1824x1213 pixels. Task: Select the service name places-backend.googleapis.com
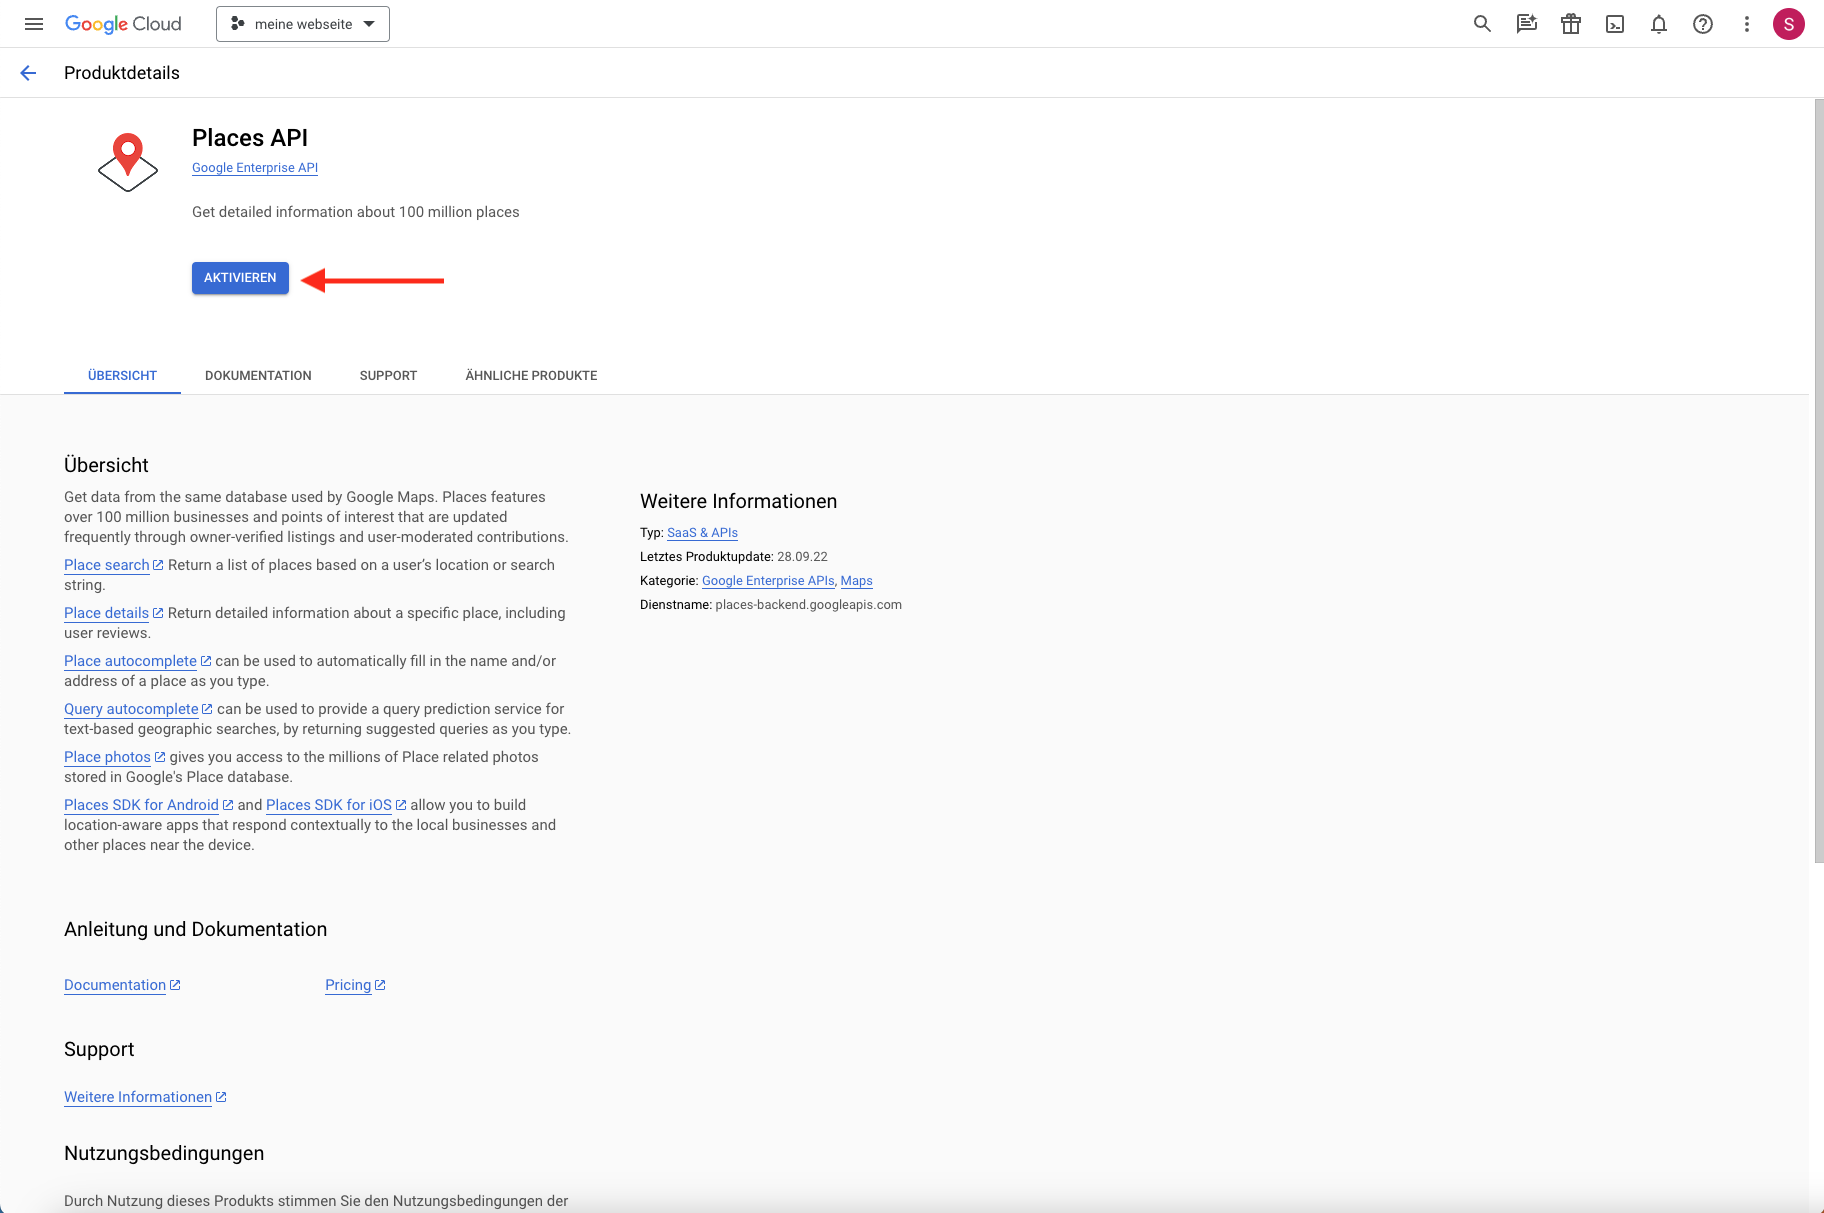[x=809, y=605]
